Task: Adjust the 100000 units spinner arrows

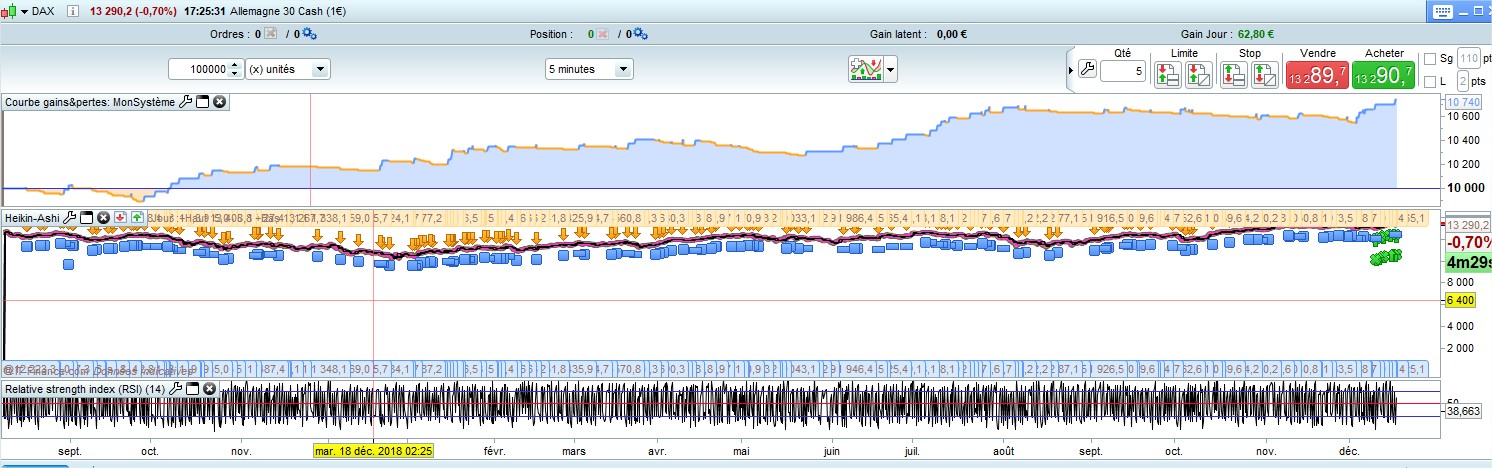Action: pyautogui.click(x=235, y=69)
